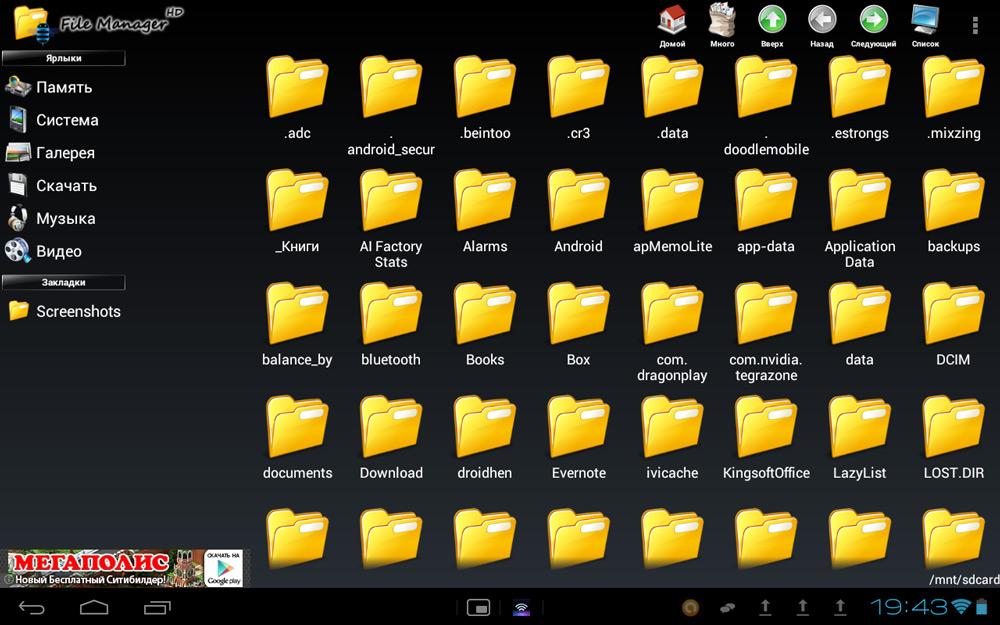Open the three-dot overflow menu

(975, 25)
